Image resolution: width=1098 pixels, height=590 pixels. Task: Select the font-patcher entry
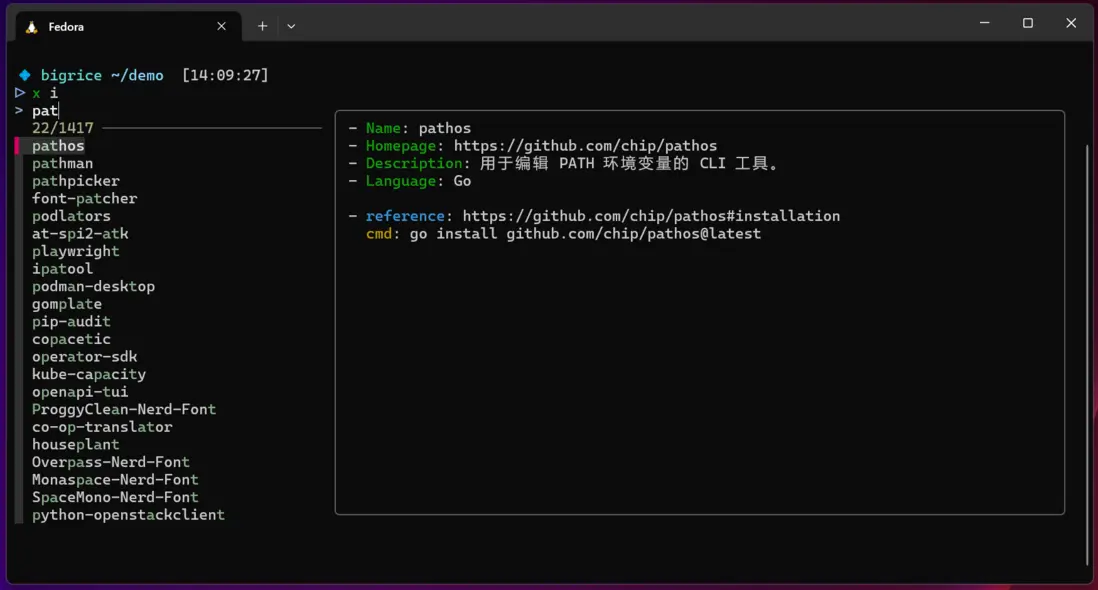84,199
